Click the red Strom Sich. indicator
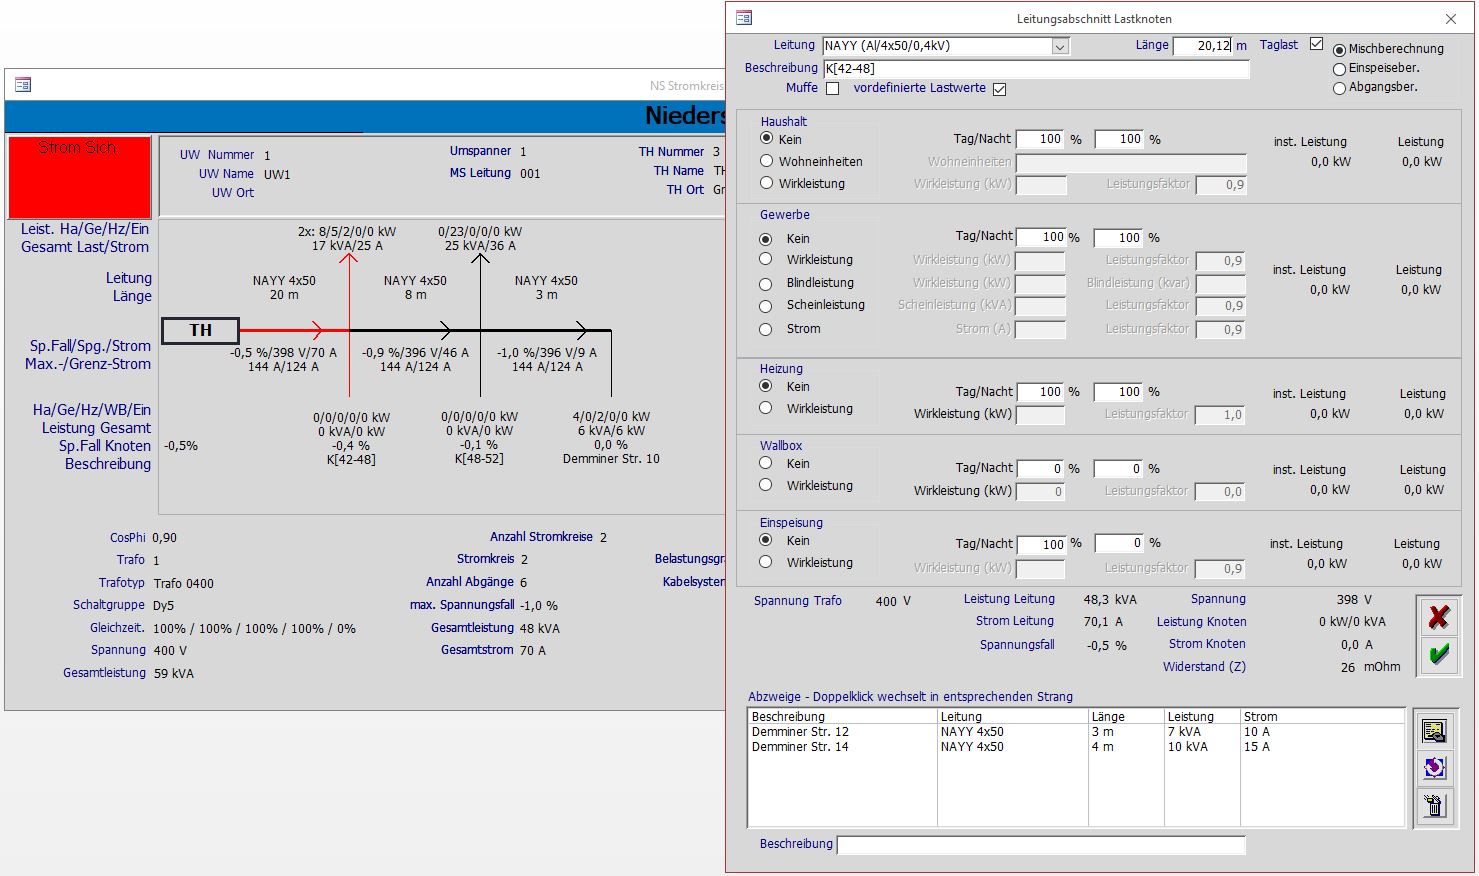This screenshot has width=1479, height=876. (79, 176)
